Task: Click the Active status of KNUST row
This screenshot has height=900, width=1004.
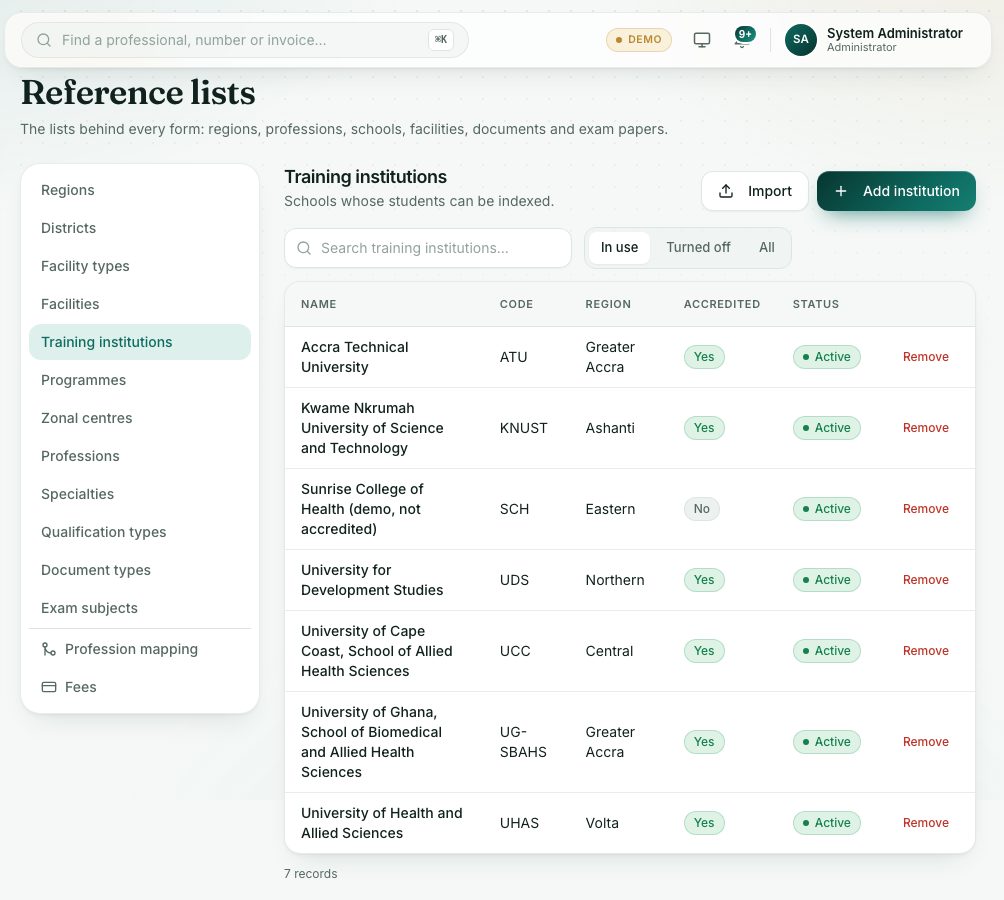Action: pyautogui.click(x=826, y=428)
